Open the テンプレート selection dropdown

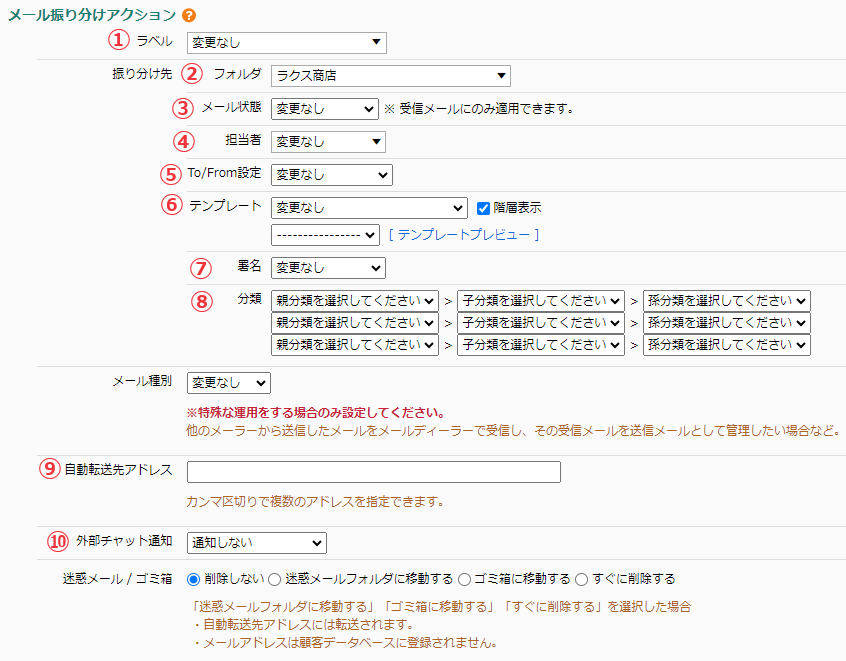368,208
